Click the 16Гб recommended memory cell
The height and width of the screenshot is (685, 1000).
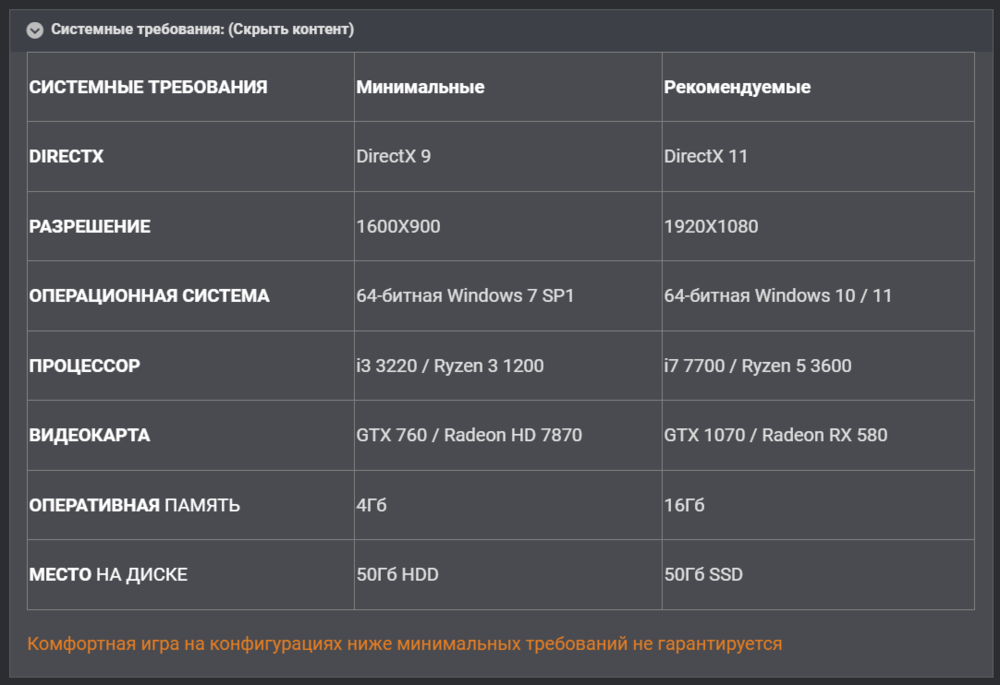pos(684,505)
